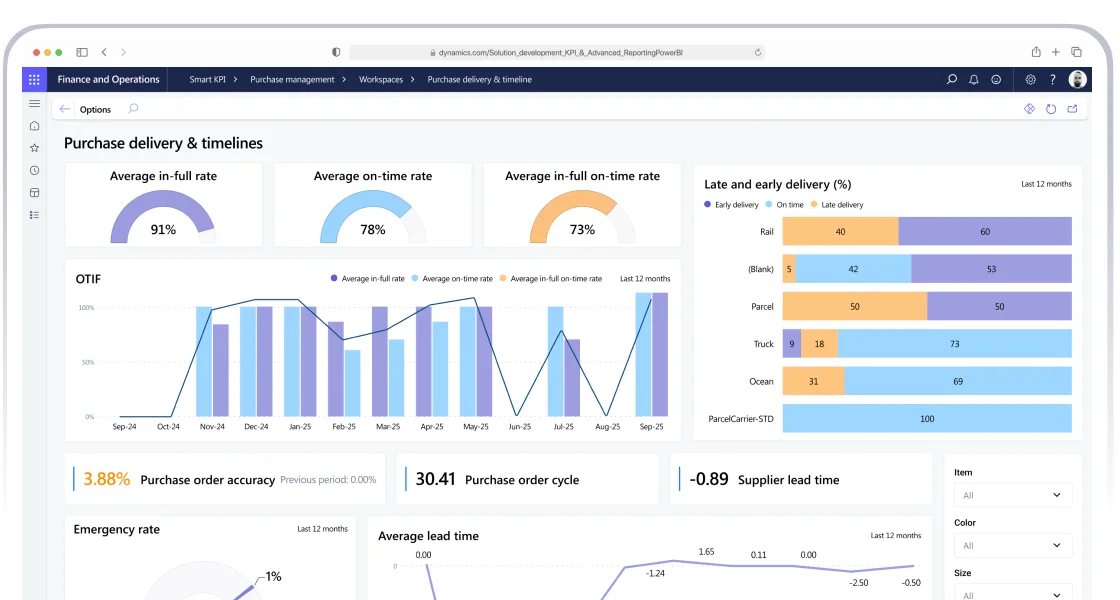Viewport: 1120px width, 600px height.
Task: Open the feedback smiley icon
Action: point(996,80)
